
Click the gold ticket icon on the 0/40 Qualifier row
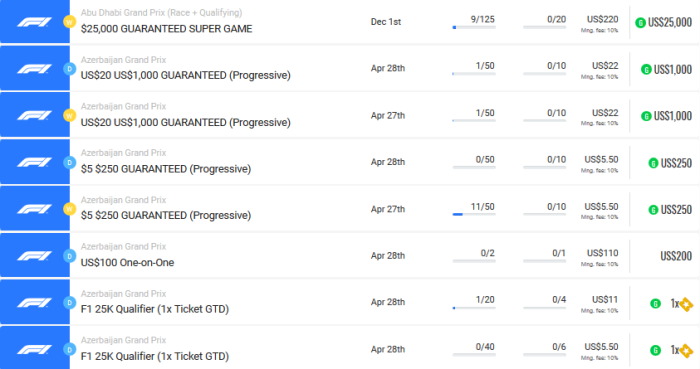[686, 351]
